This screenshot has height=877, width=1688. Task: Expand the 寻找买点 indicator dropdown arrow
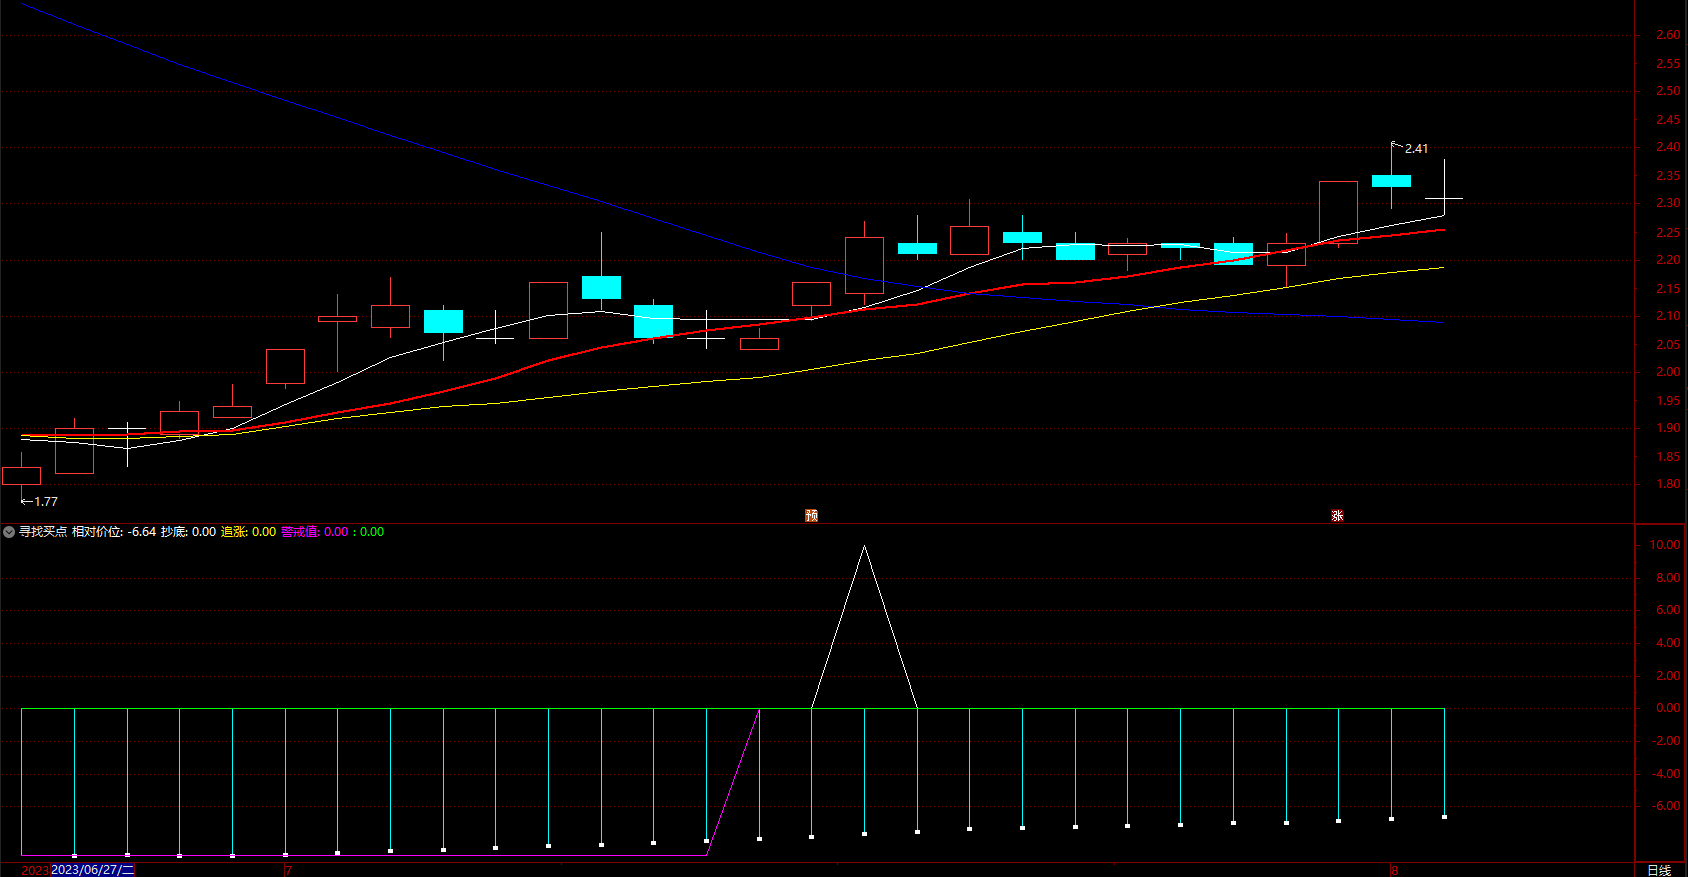(x=9, y=532)
